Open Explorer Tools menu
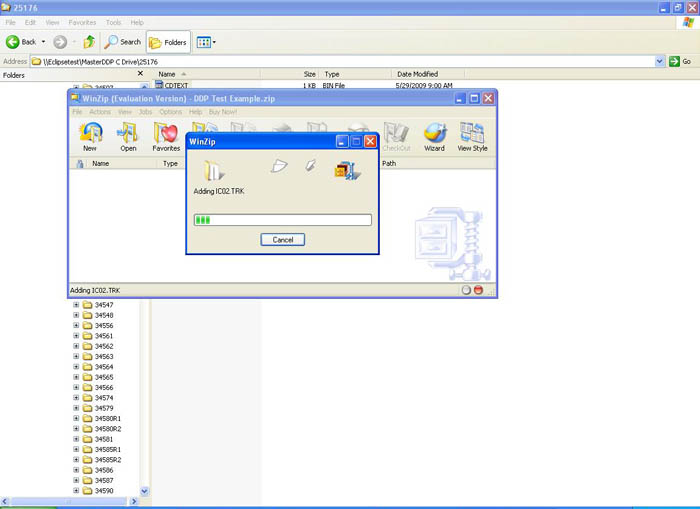Image resolution: width=700 pixels, height=509 pixels. (x=113, y=22)
